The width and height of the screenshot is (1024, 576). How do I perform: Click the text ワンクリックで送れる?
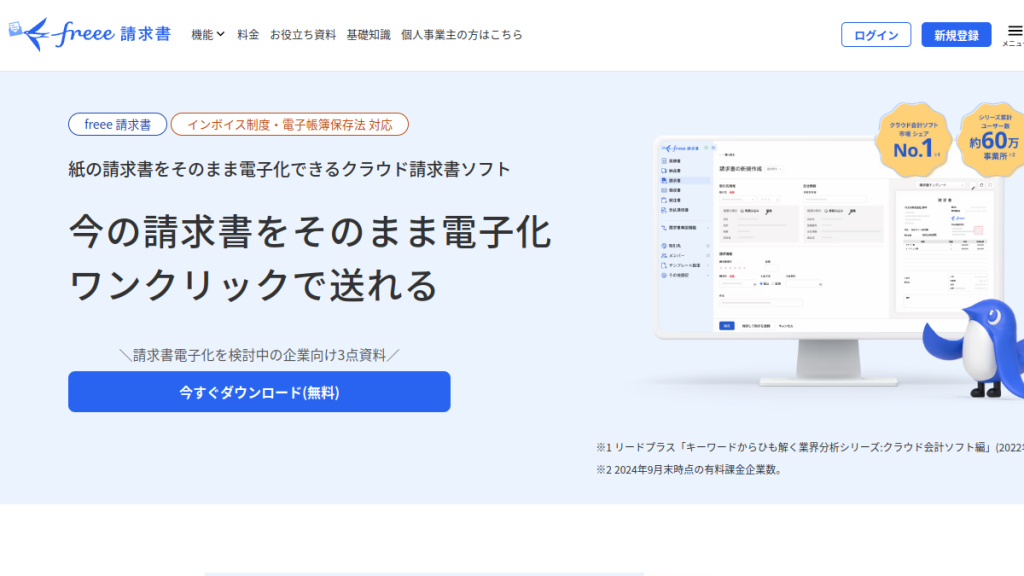tap(253, 285)
